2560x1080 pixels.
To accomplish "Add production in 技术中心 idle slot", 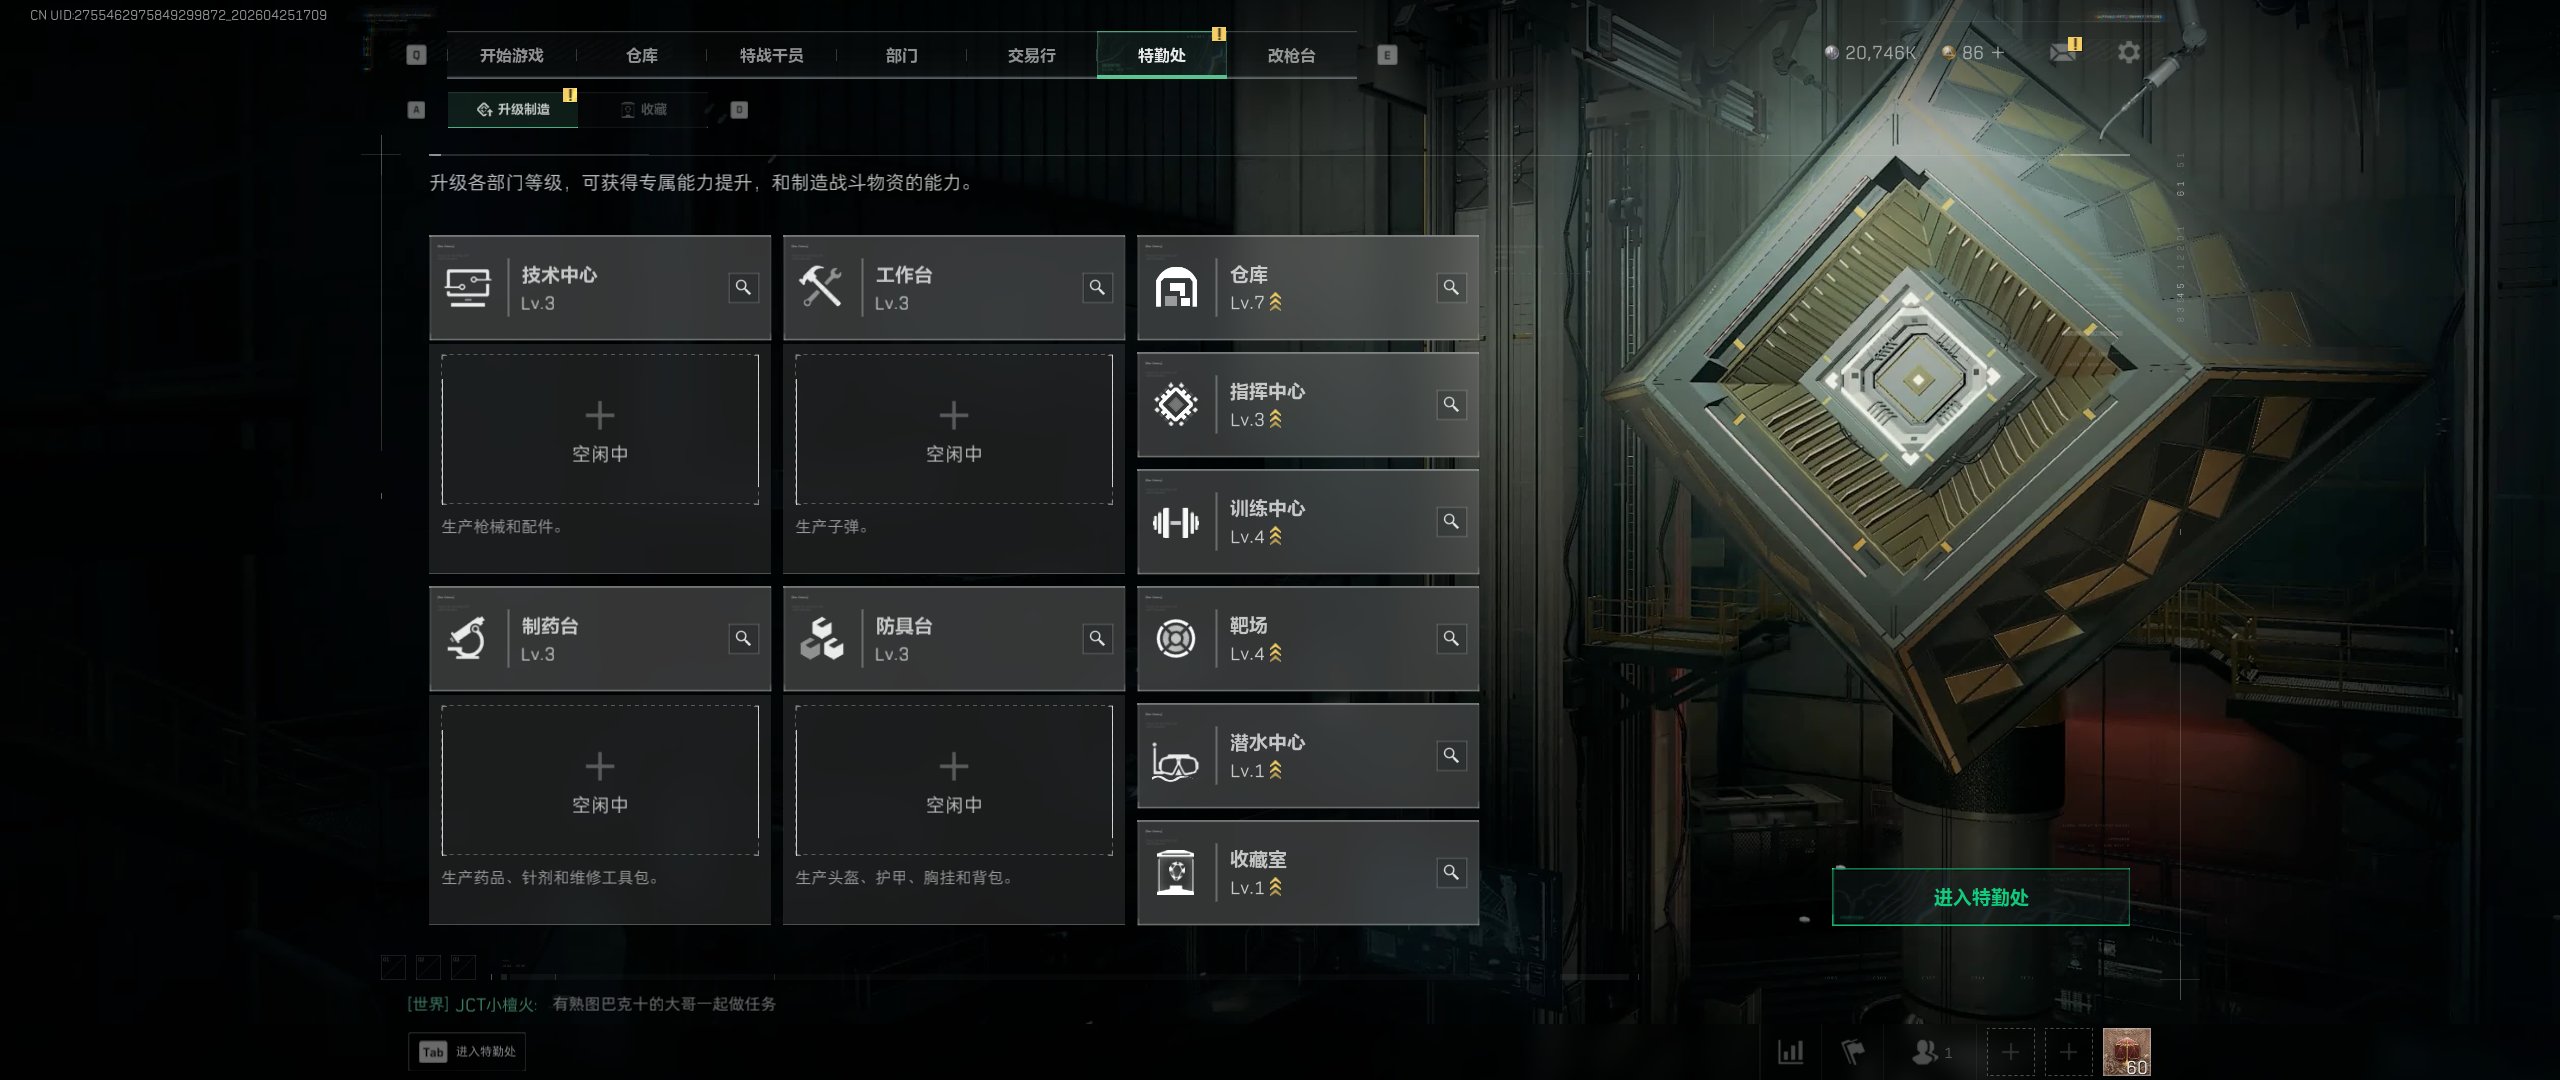I will [600, 429].
